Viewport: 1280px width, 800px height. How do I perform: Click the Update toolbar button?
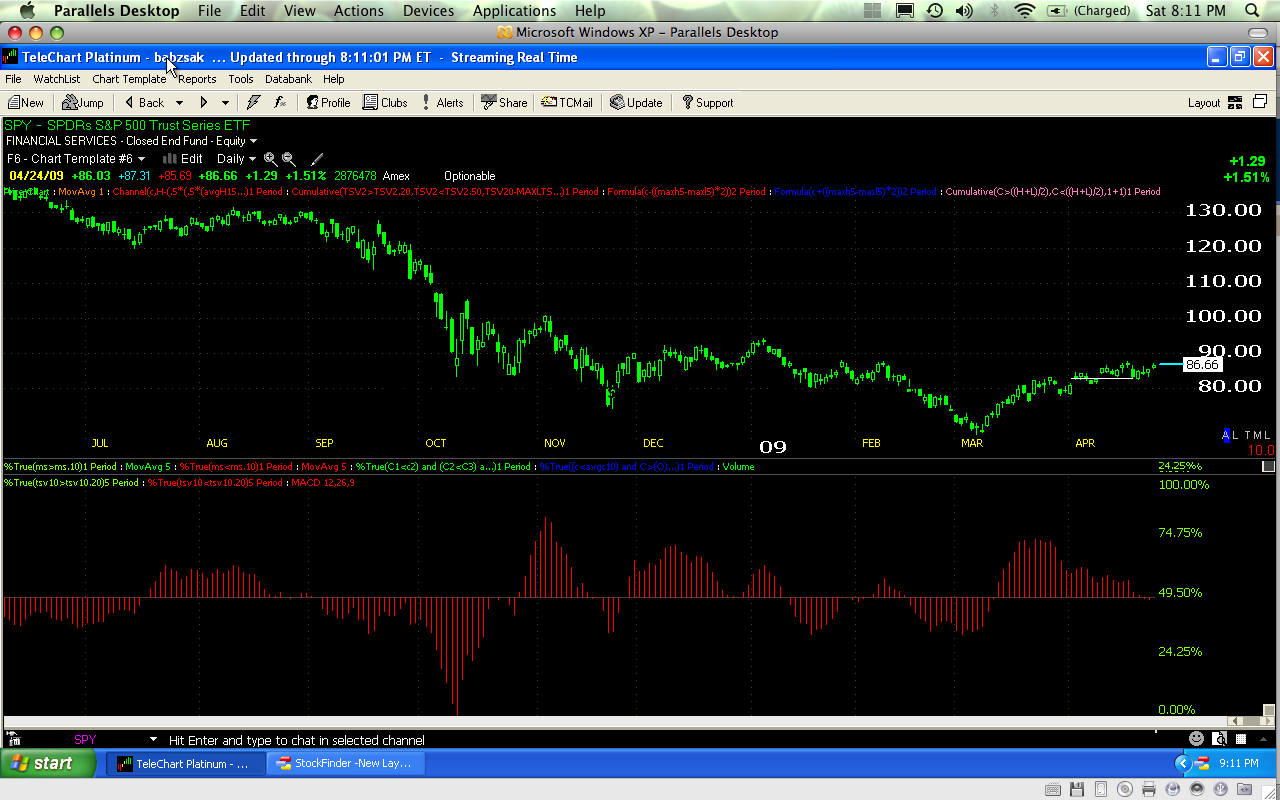click(x=636, y=102)
